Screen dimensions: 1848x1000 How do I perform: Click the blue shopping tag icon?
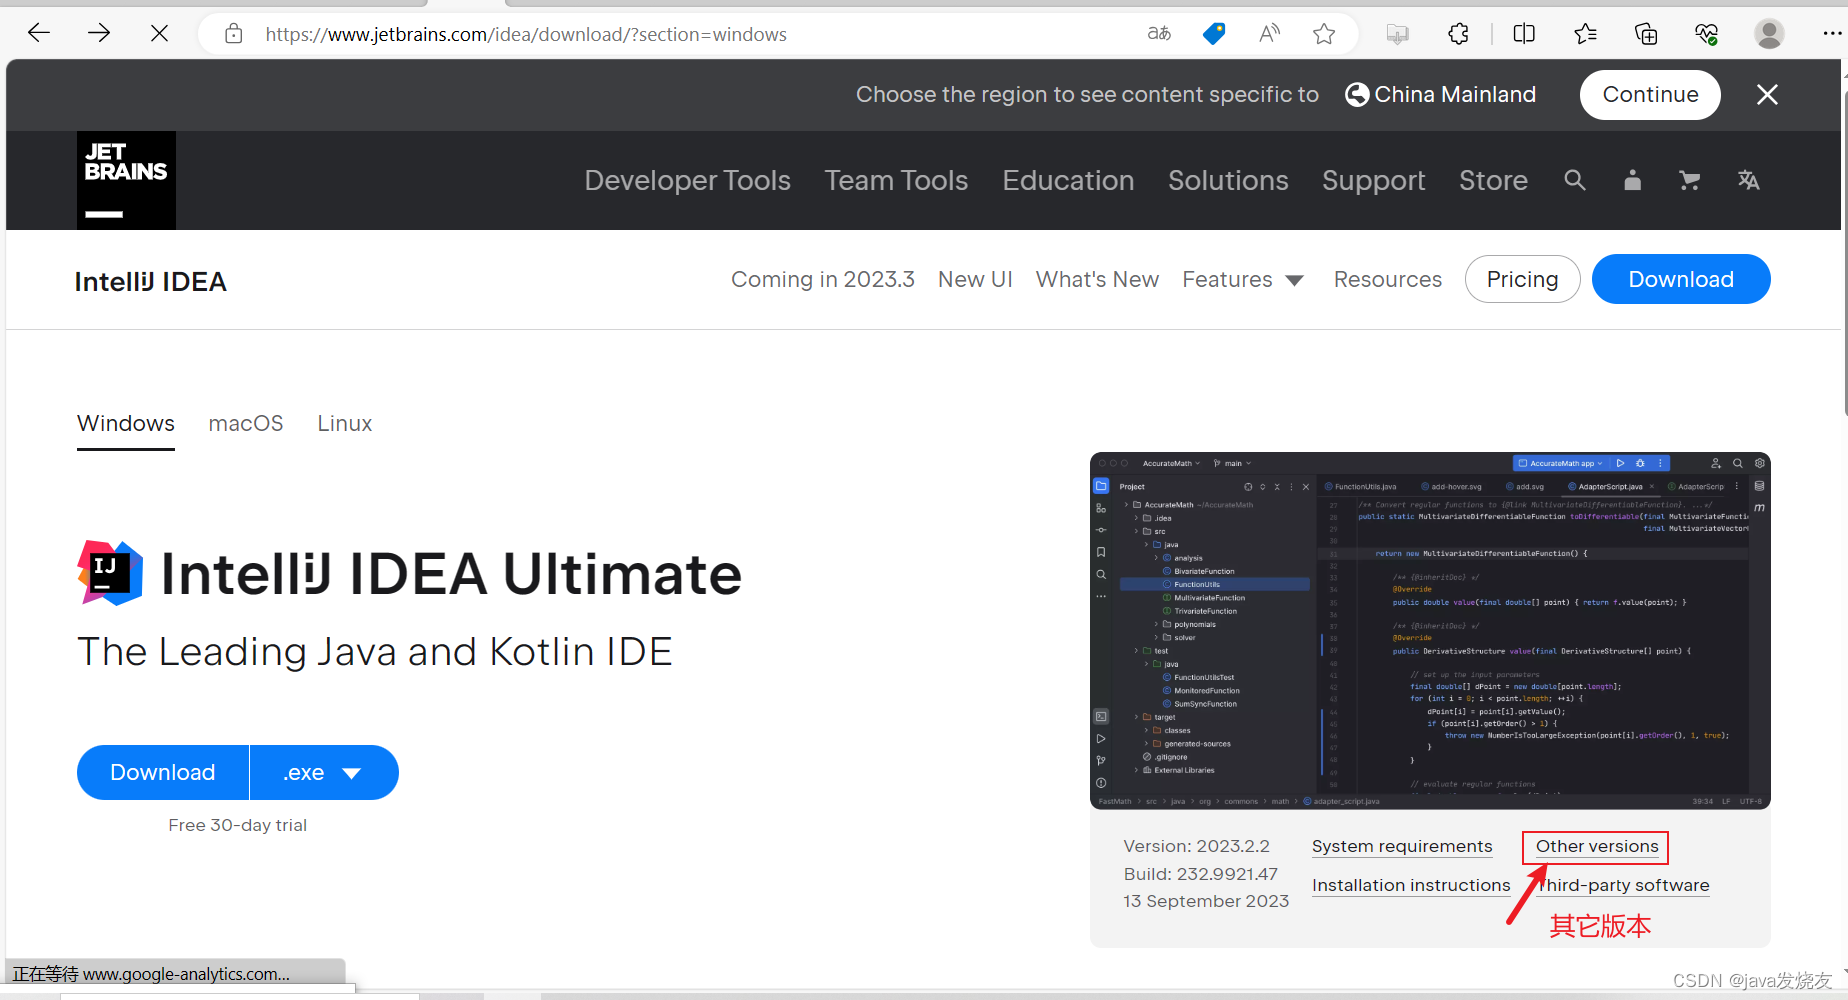tap(1214, 34)
